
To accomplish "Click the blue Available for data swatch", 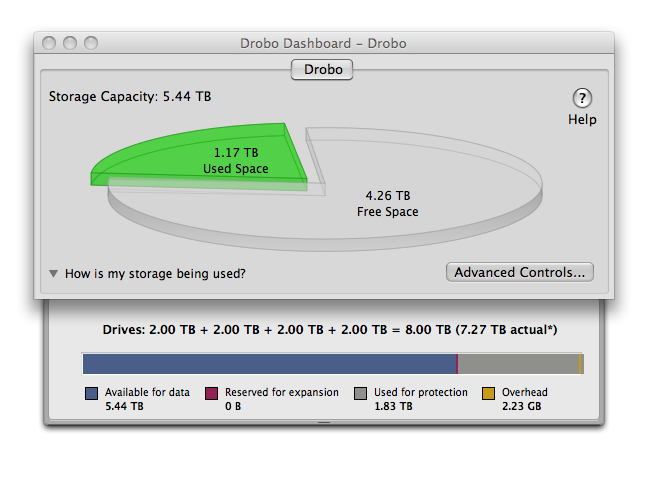I will tap(92, 394).
